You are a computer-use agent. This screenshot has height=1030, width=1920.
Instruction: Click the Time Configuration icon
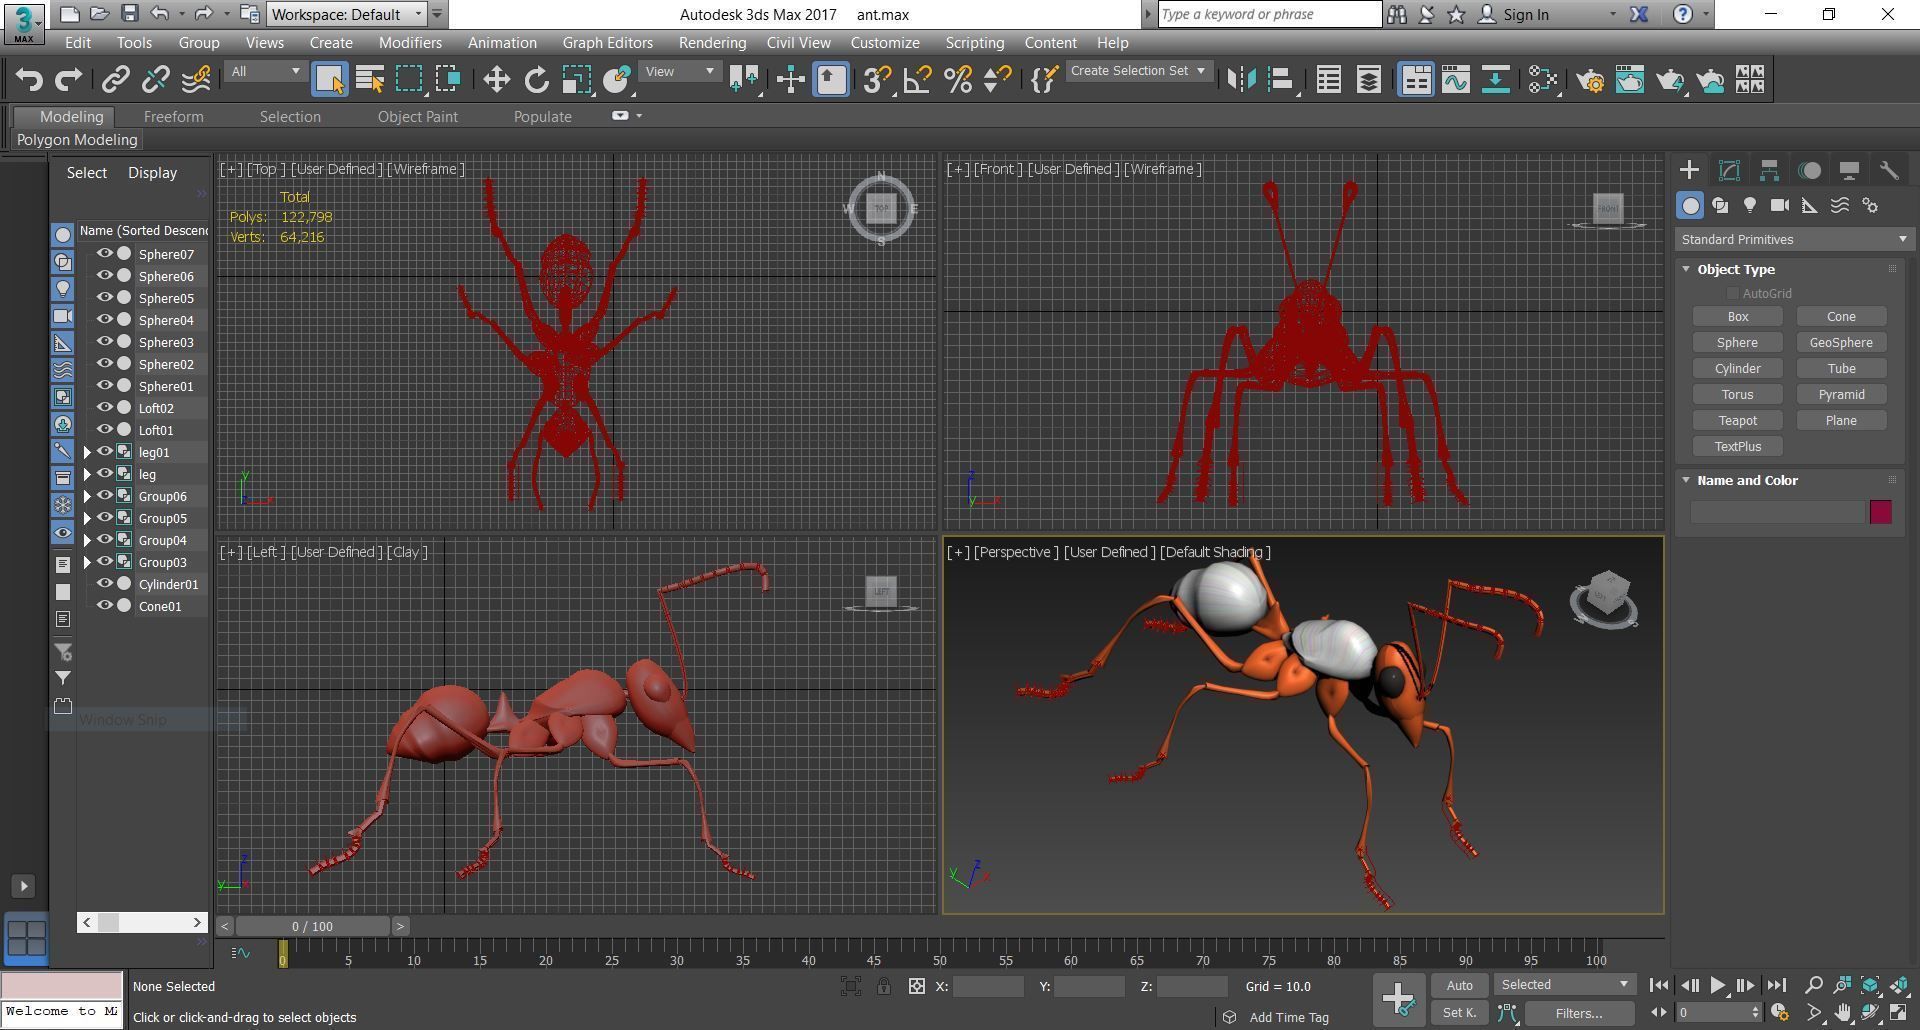pos(1779,1013)
